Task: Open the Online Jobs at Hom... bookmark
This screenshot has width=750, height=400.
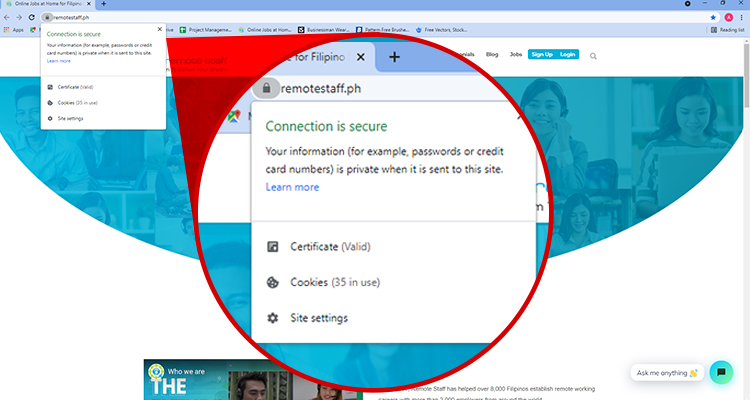Action: coord(265,30)
